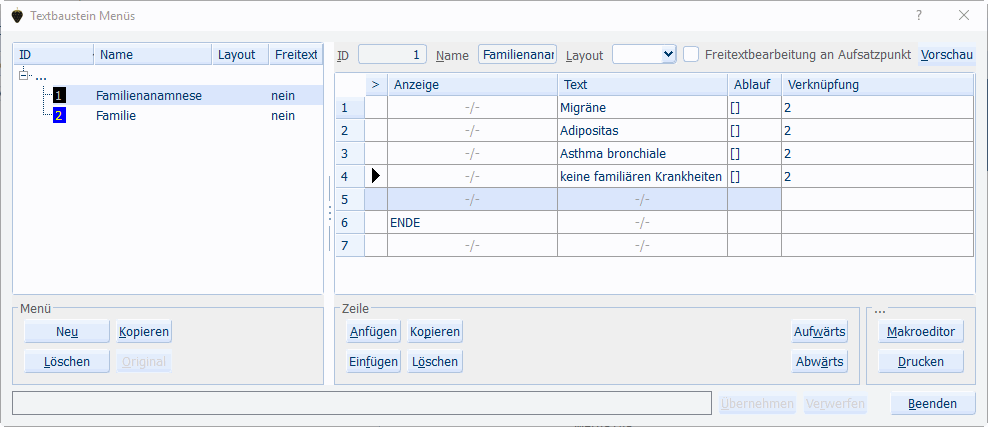This screenshot has width=988, height=427.
Task: Click the Text column header
Action: tap(643, 84)
